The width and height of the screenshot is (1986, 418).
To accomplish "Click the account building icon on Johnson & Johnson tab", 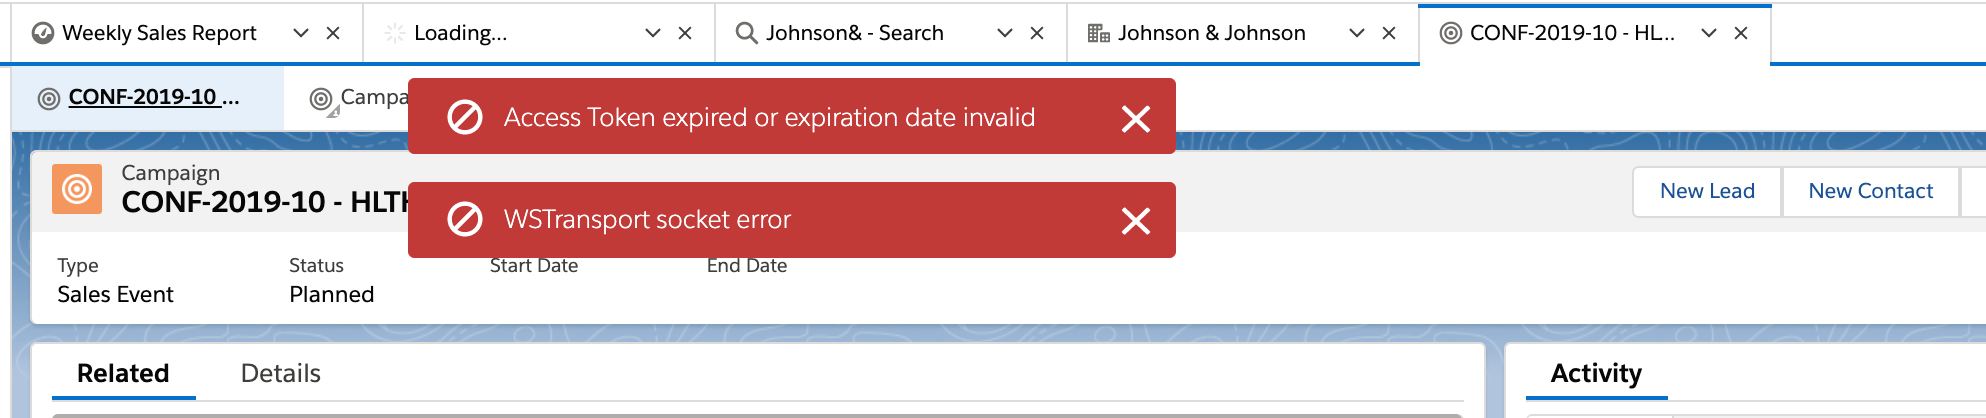I will point(1098,33).
